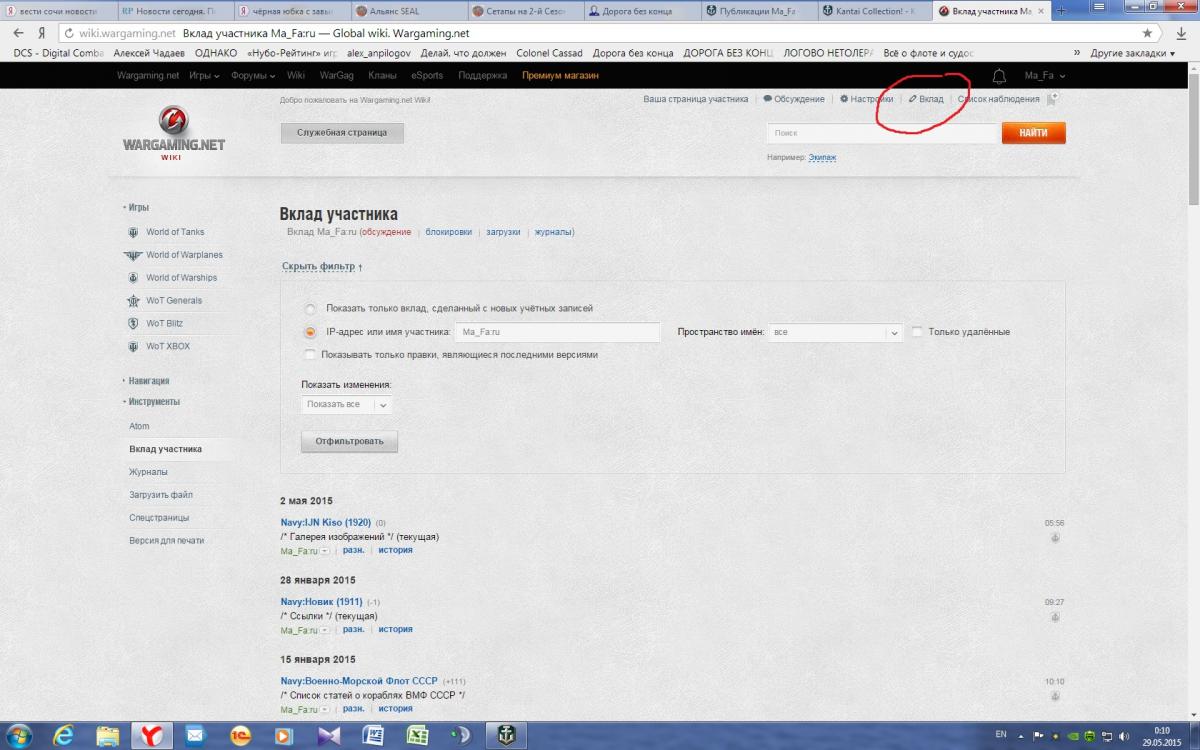
Task: Open the 'Пространство имён' dropdown
Action: (835, 332)
